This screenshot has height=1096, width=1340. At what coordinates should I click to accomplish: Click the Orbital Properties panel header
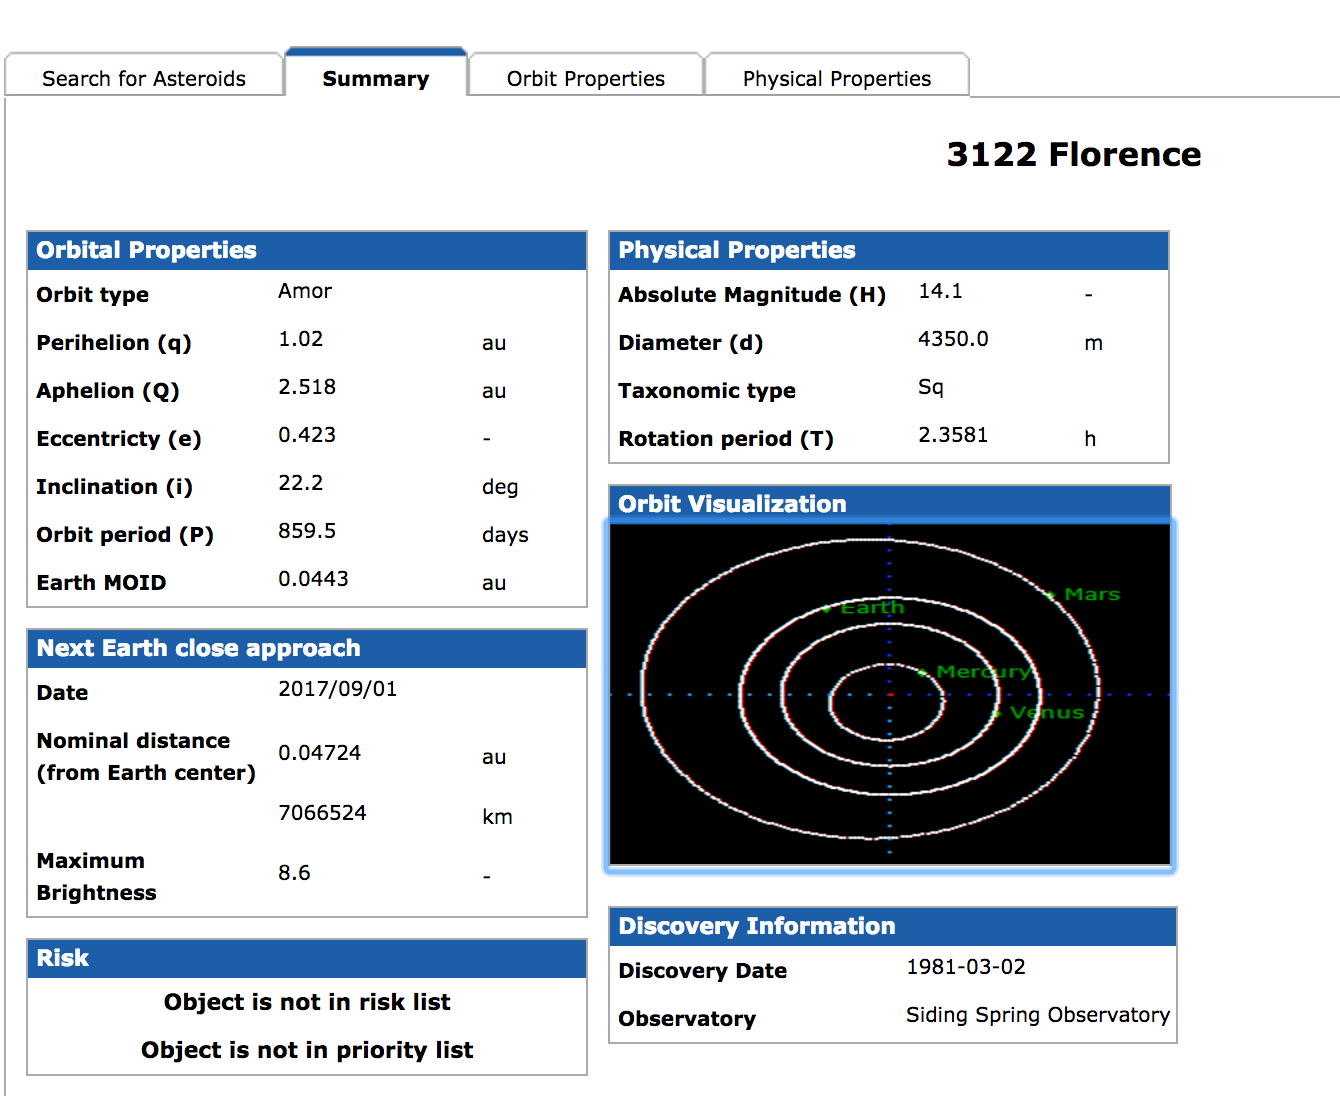307,250
